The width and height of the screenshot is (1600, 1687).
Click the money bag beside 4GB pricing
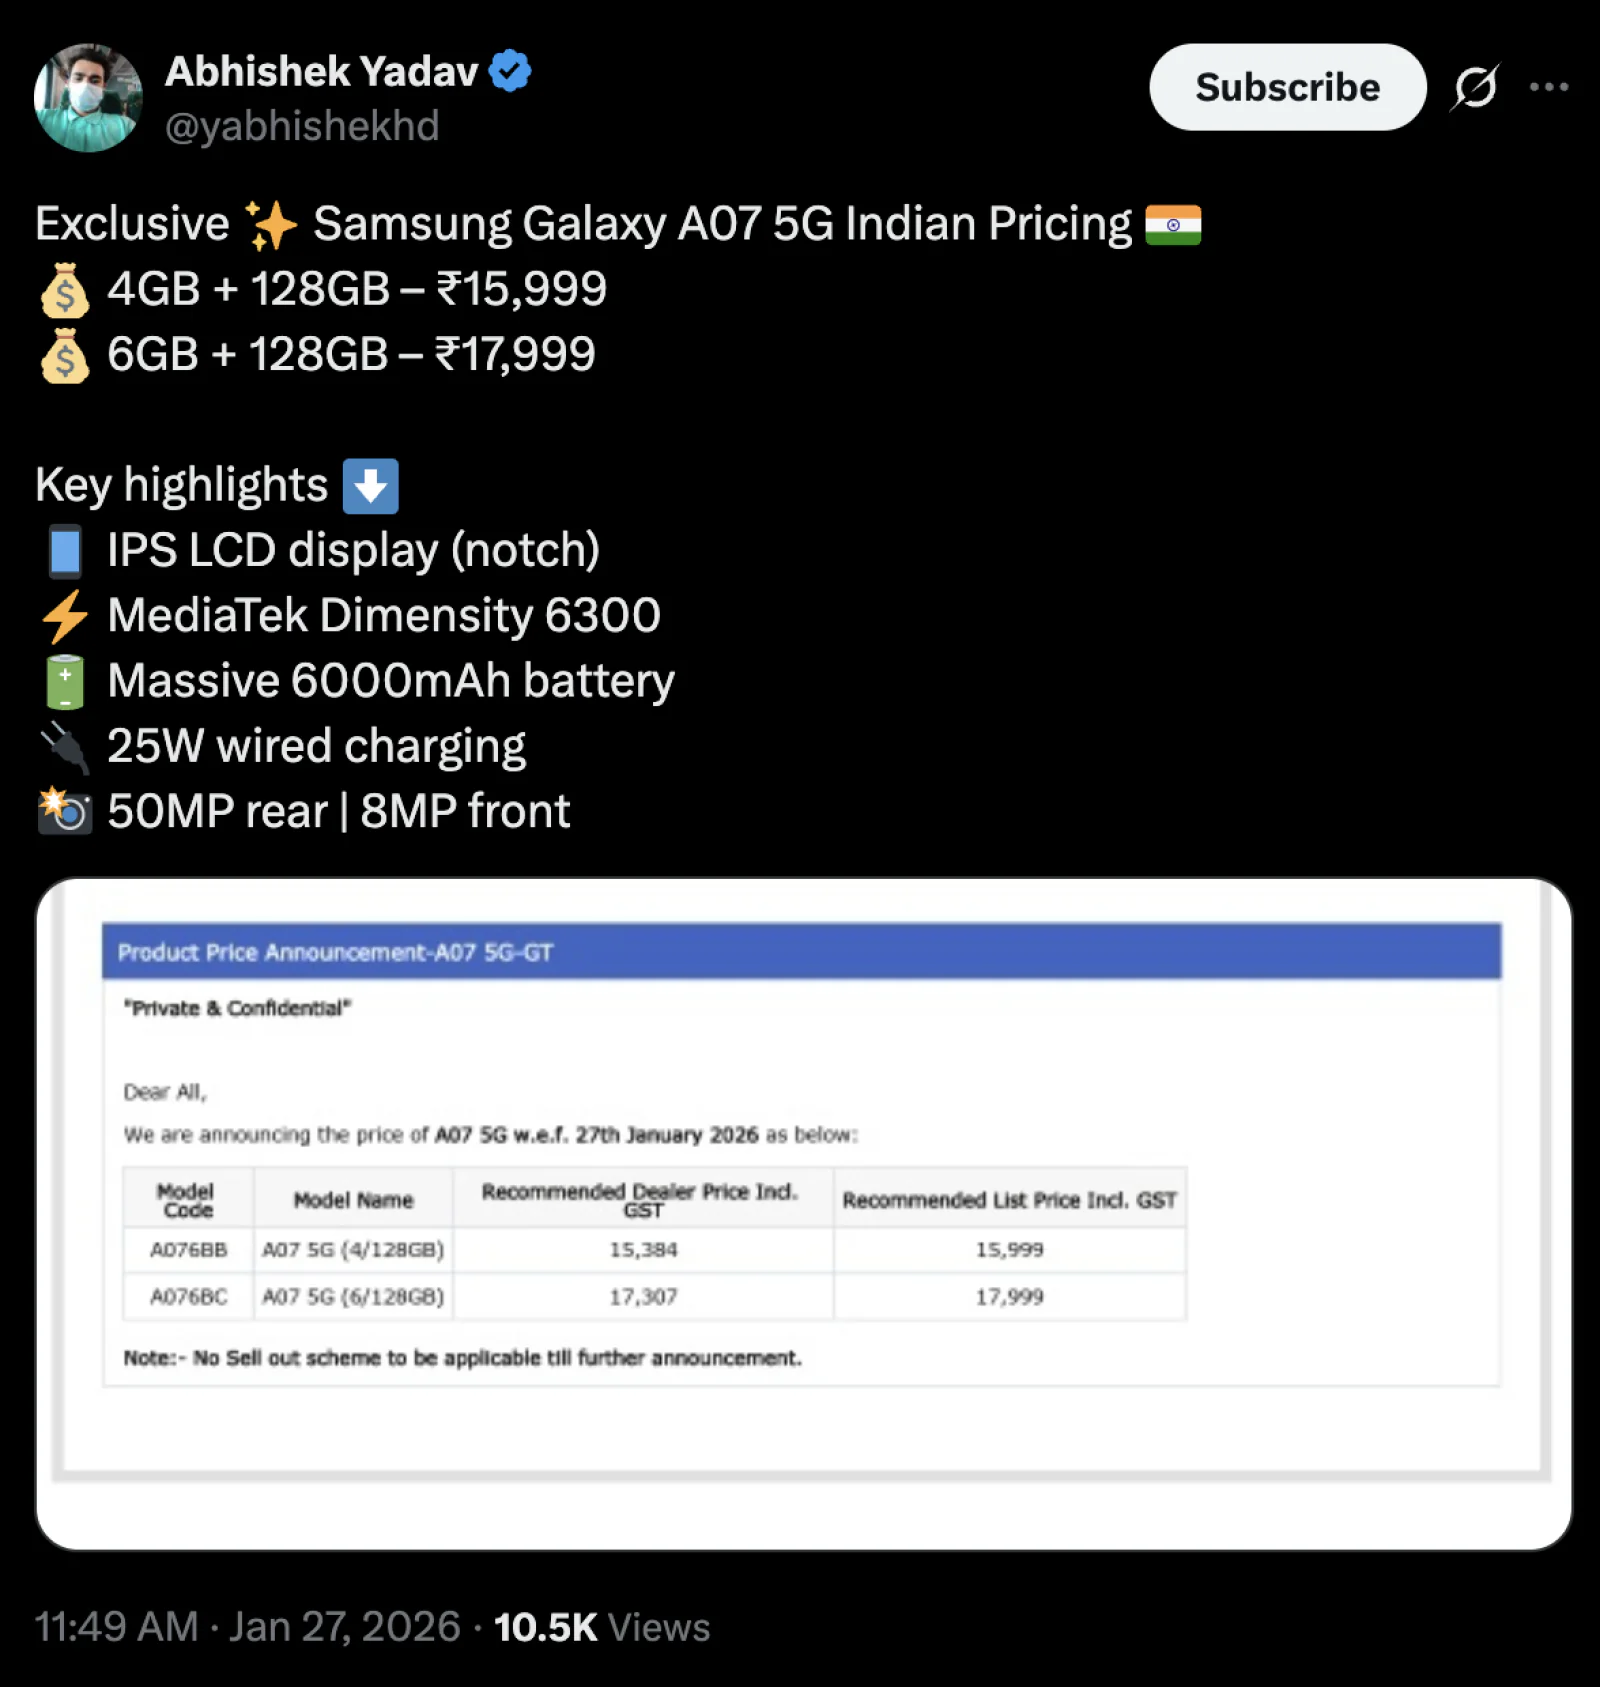point(65,290)
